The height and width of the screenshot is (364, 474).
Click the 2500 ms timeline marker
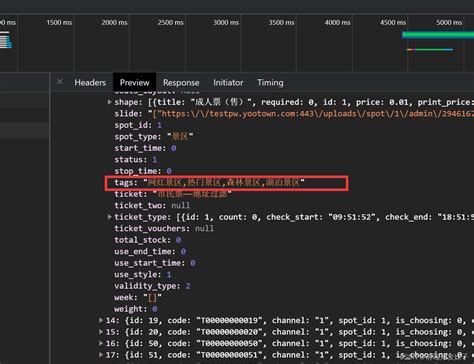point(170,22)
